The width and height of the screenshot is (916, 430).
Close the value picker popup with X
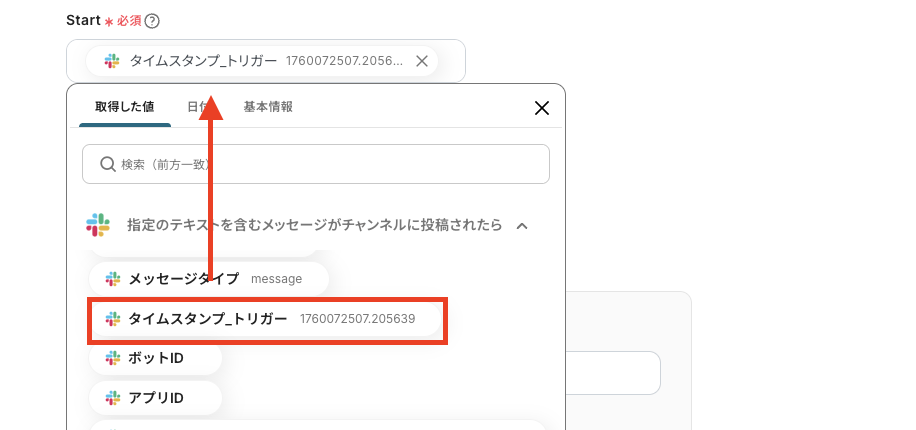click(x=542, y=108)
